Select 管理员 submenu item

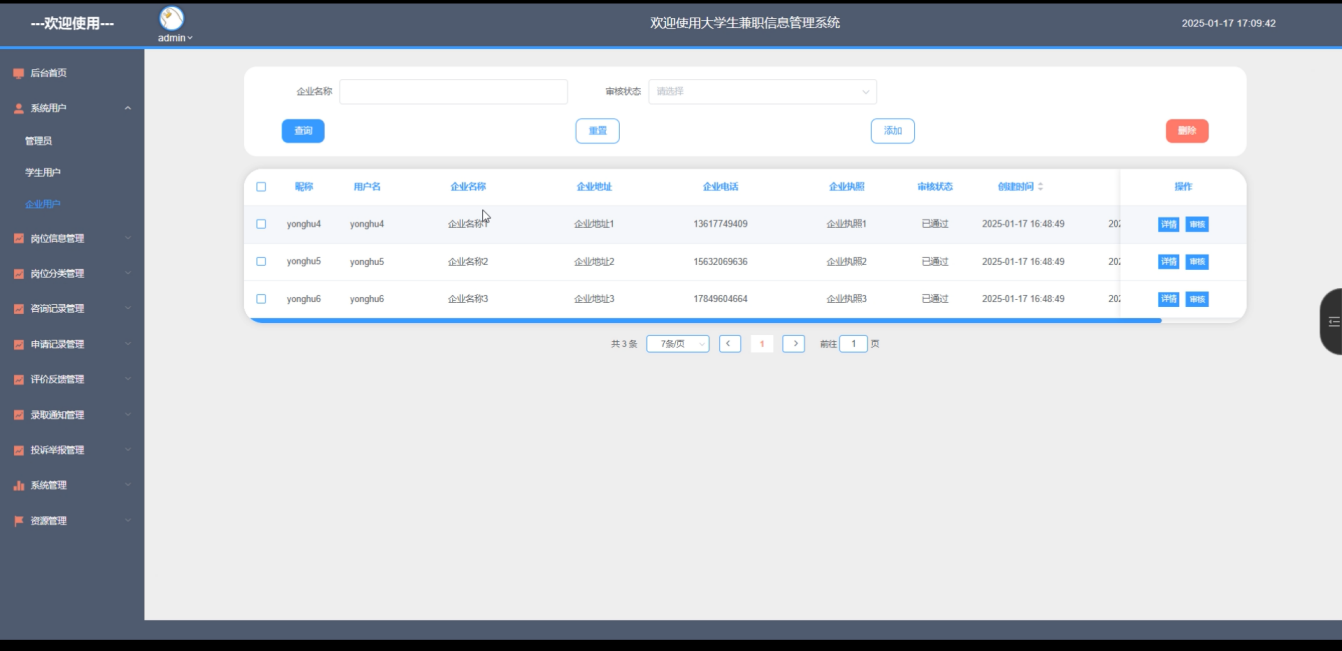click(38, 141)
